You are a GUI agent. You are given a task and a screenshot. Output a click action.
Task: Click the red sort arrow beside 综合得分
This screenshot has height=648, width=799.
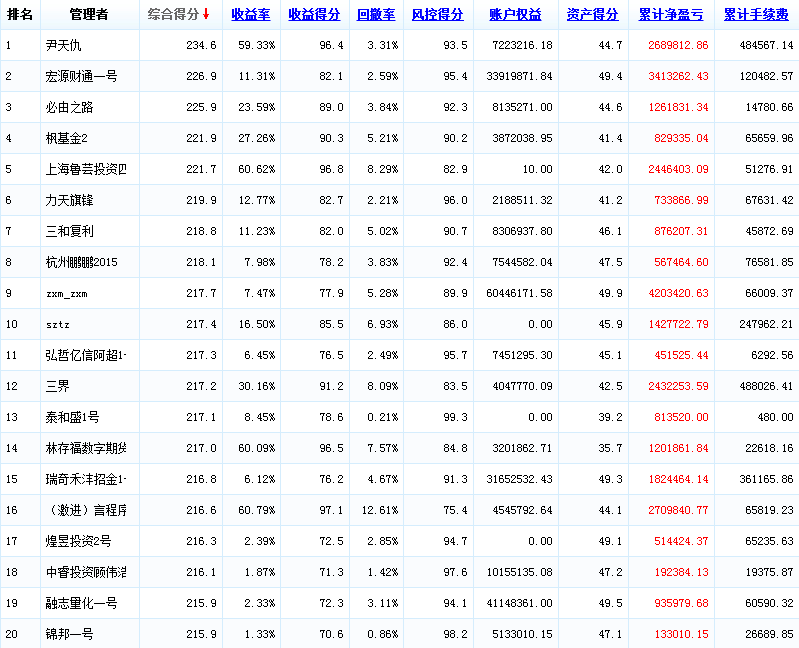206,14
